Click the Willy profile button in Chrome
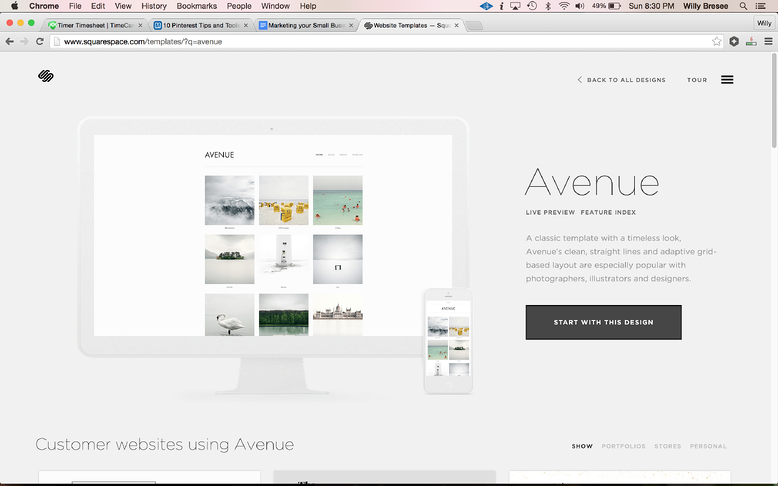 (764, 23)
